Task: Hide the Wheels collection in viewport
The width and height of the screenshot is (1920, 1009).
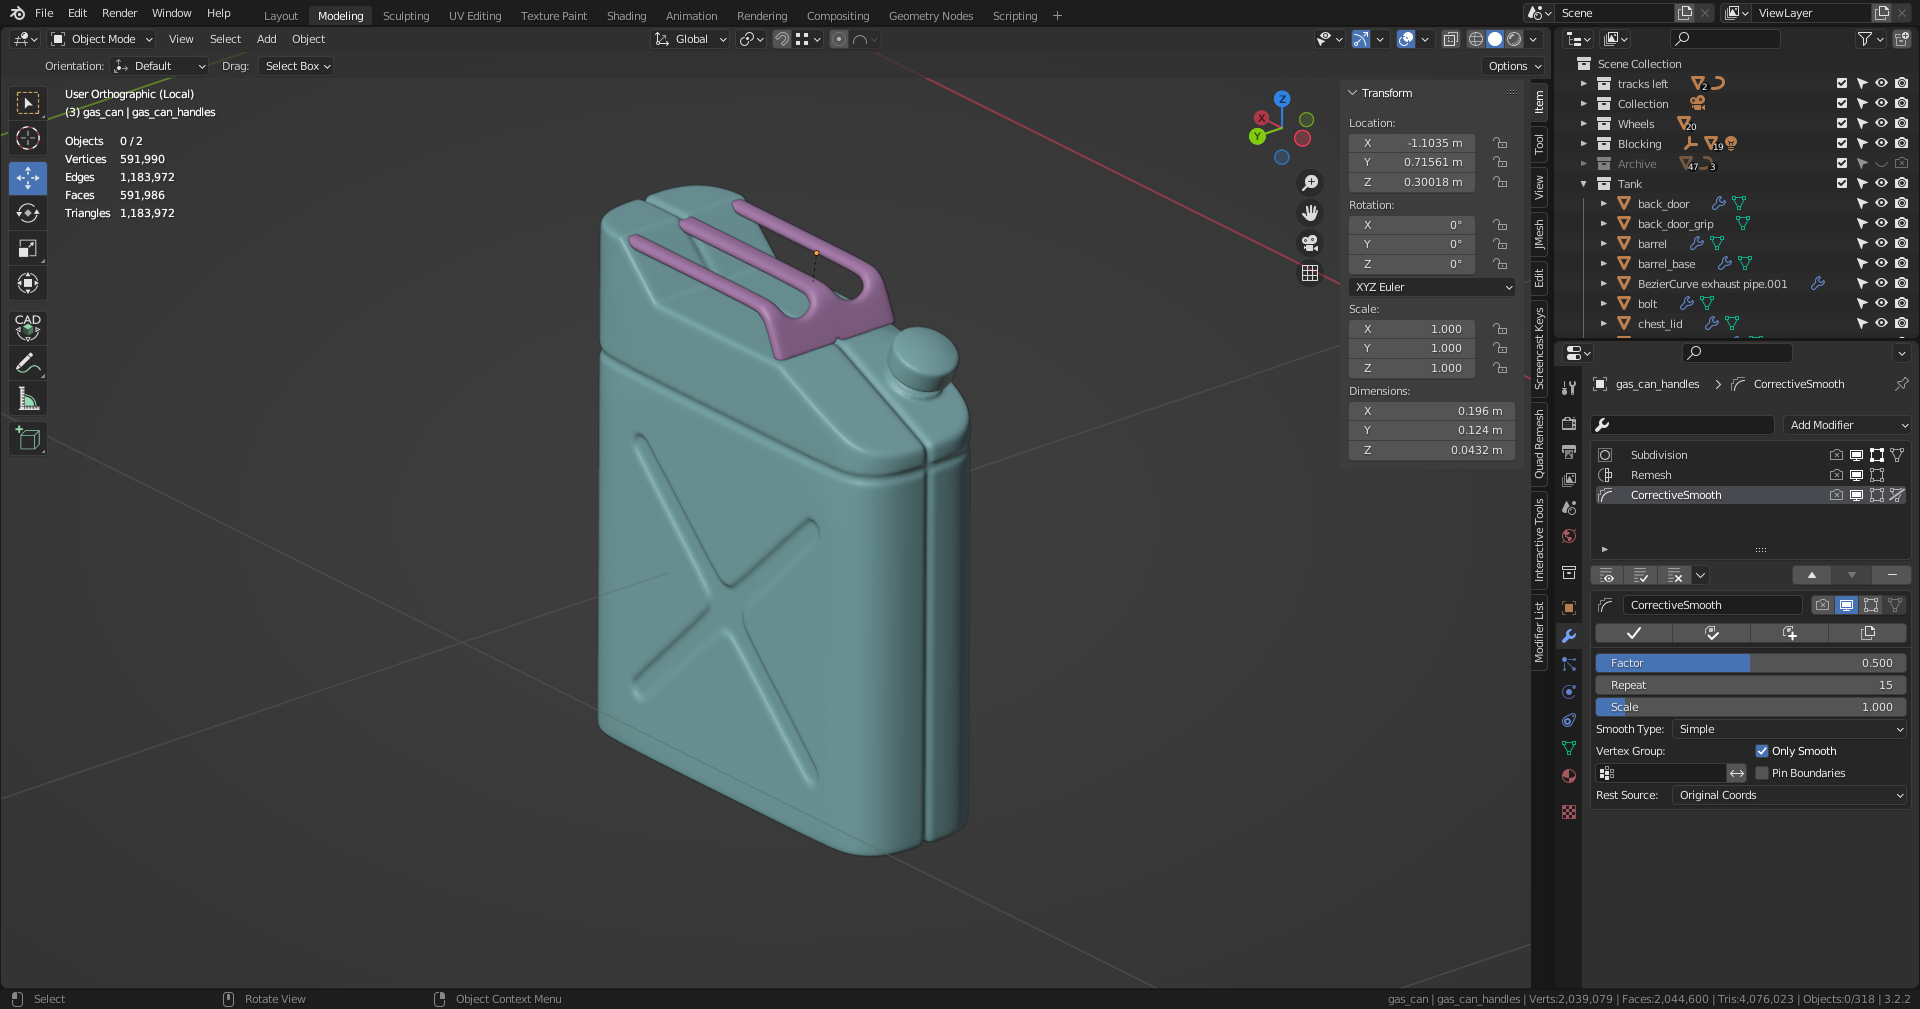Action: tap(1881, 124)
